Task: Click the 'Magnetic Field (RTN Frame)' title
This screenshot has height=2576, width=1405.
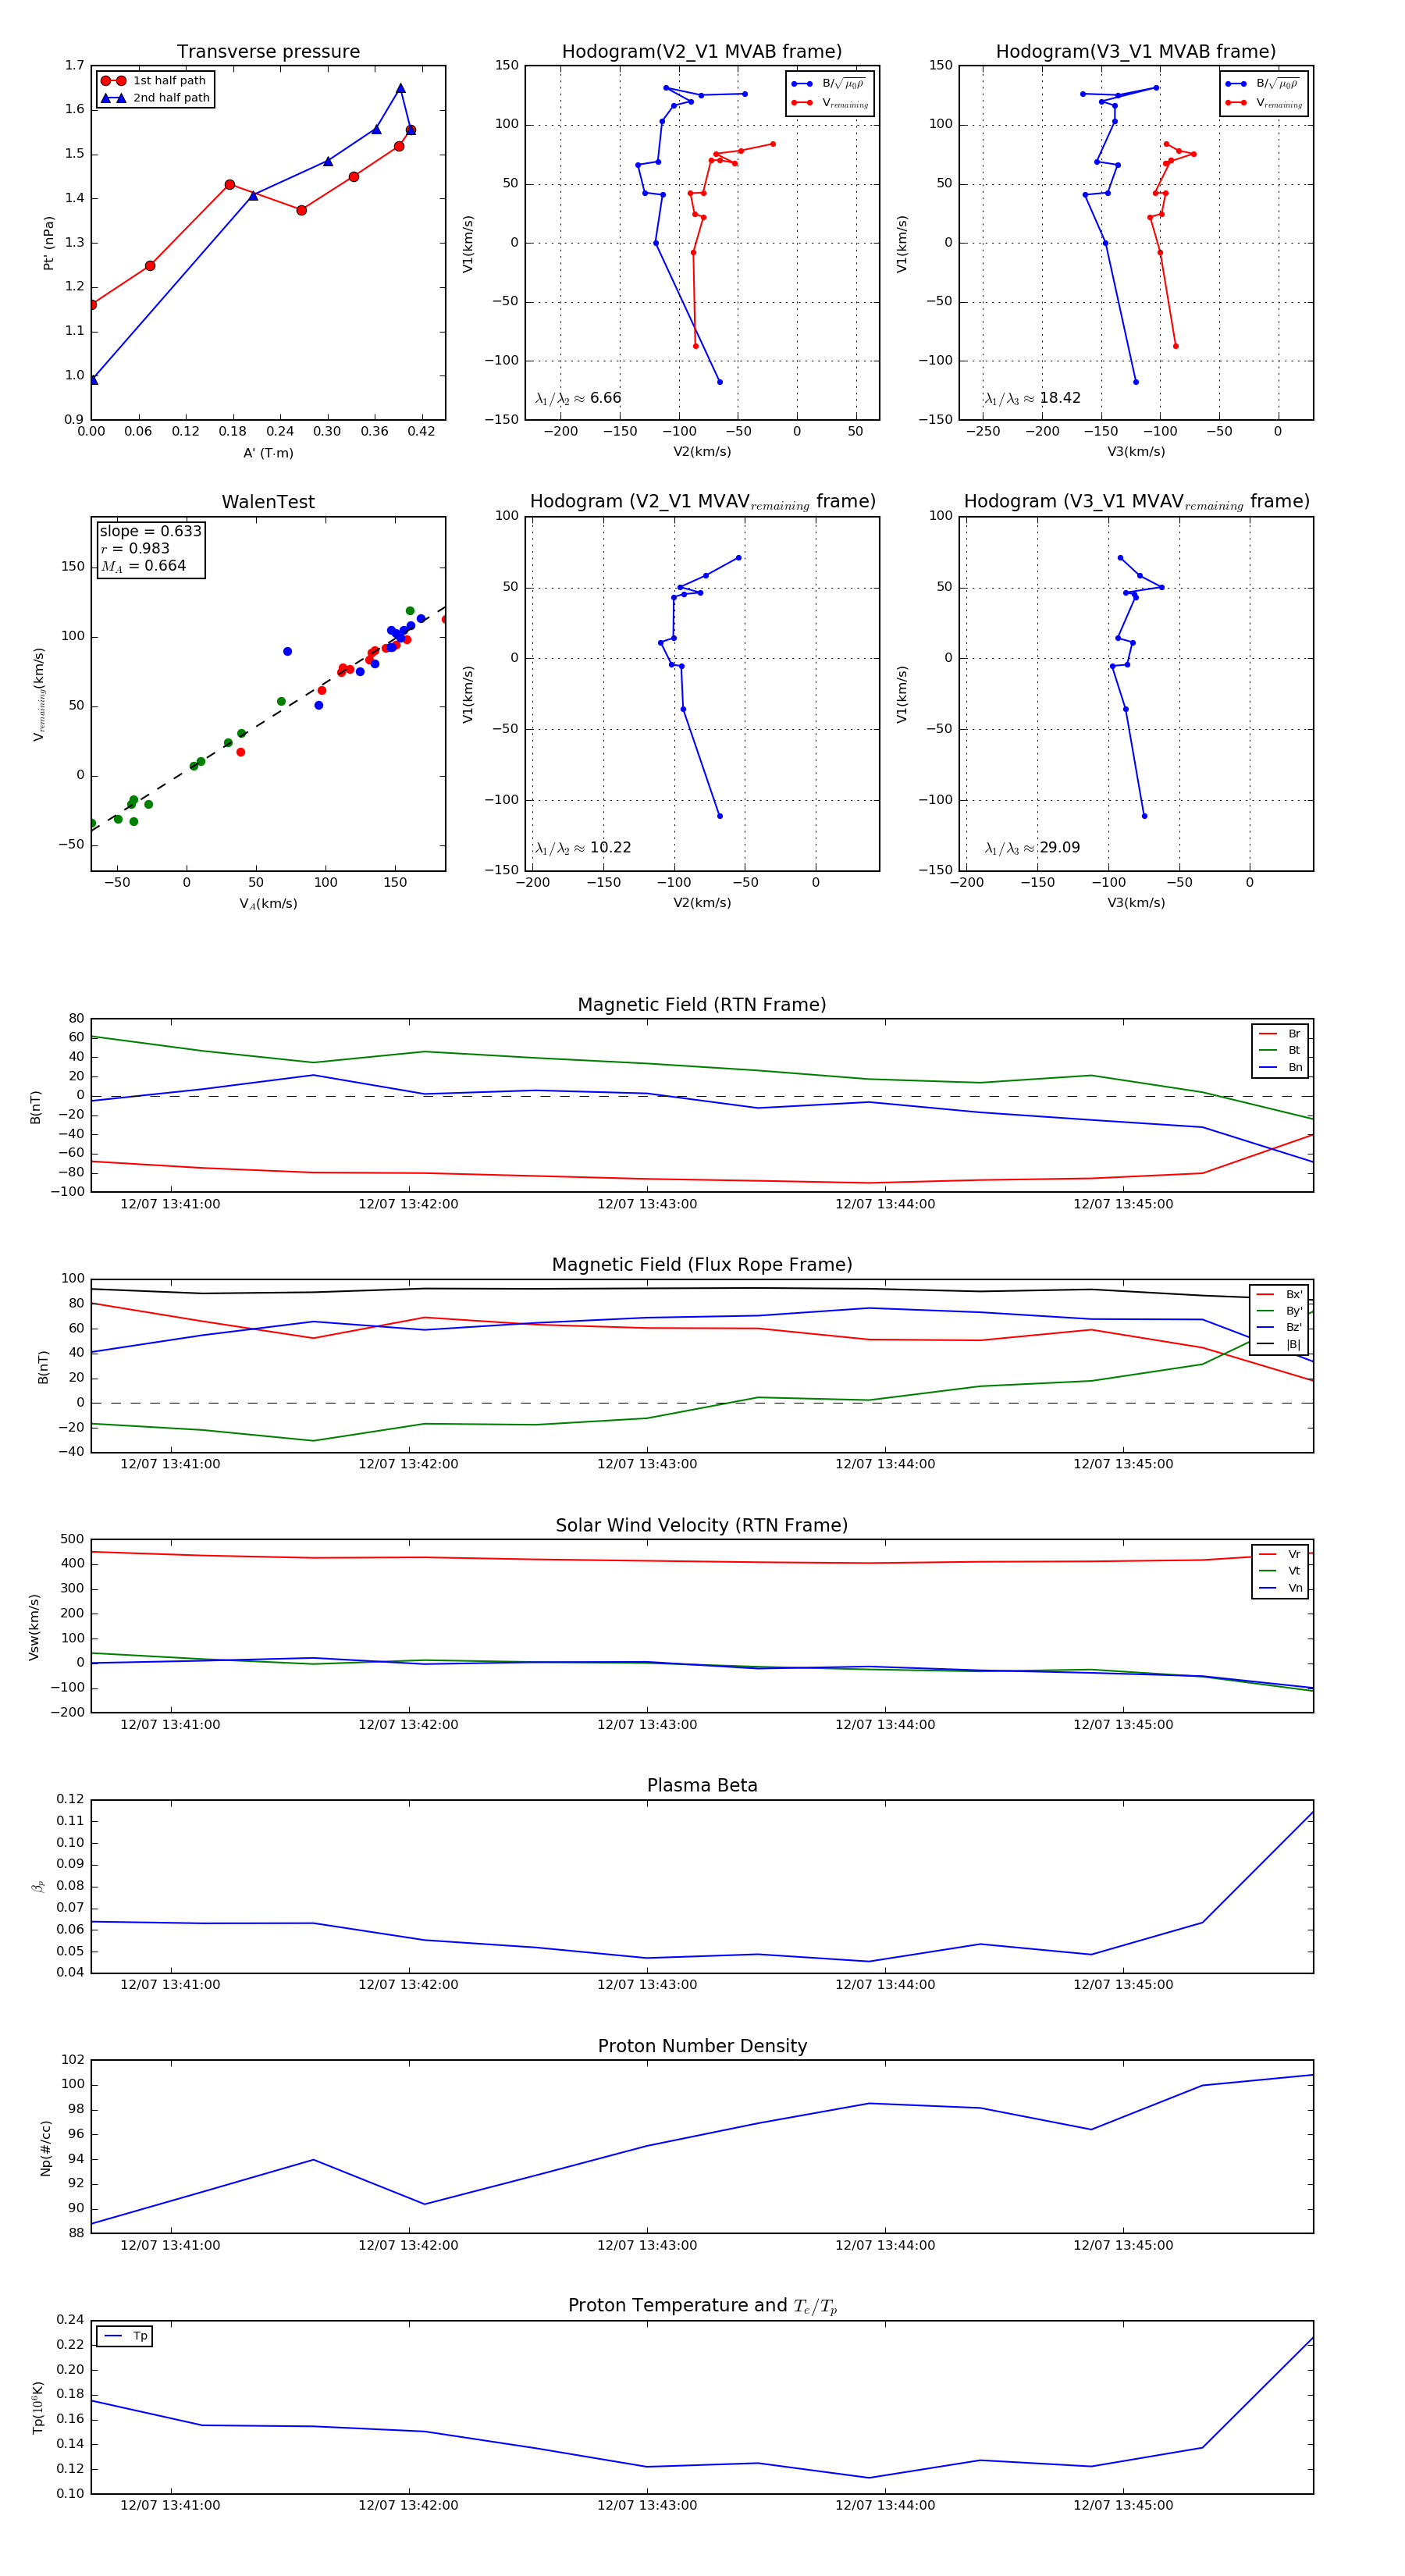Action: point(702,1005)
